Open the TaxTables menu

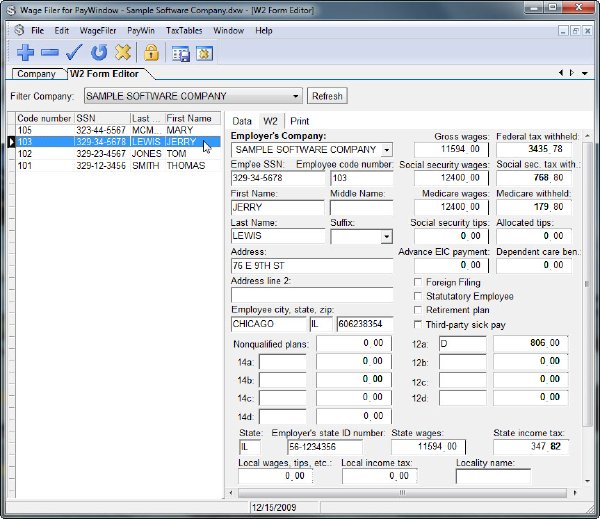[184, 31]
